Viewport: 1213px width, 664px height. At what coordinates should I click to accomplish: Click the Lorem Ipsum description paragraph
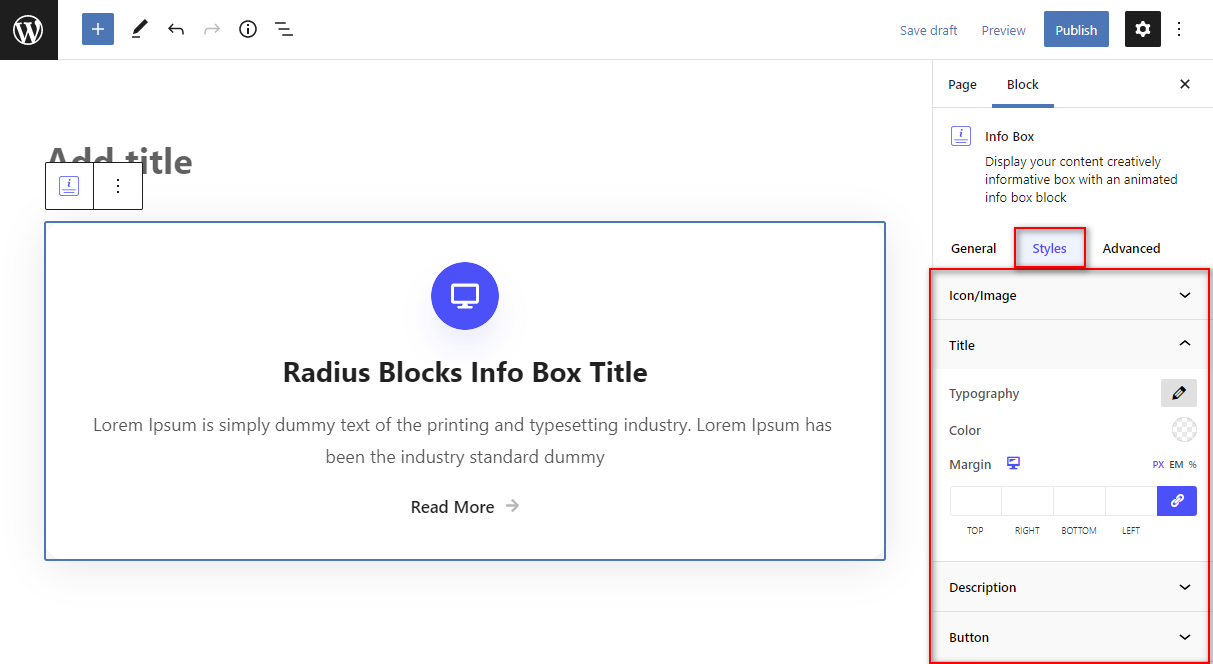463,441
